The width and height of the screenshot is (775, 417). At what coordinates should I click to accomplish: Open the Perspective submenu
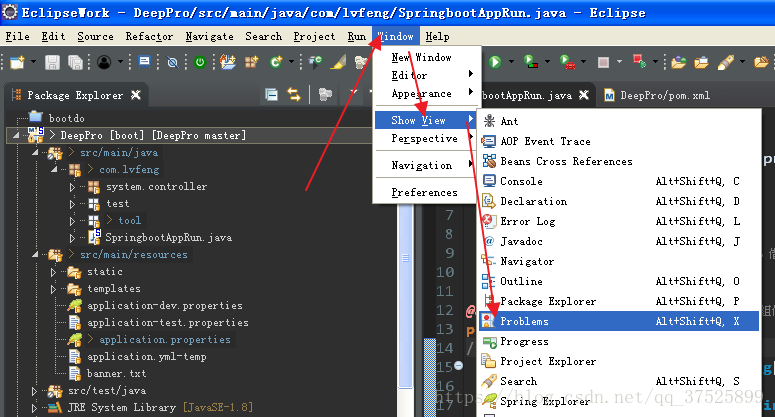[427, 138]
